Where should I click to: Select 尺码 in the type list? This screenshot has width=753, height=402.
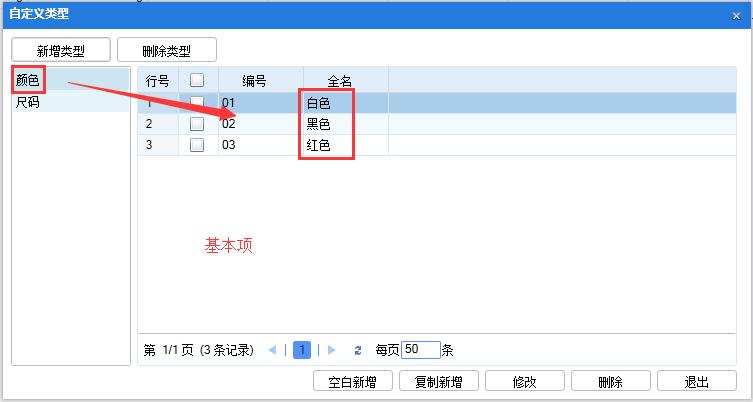[71, 102]
